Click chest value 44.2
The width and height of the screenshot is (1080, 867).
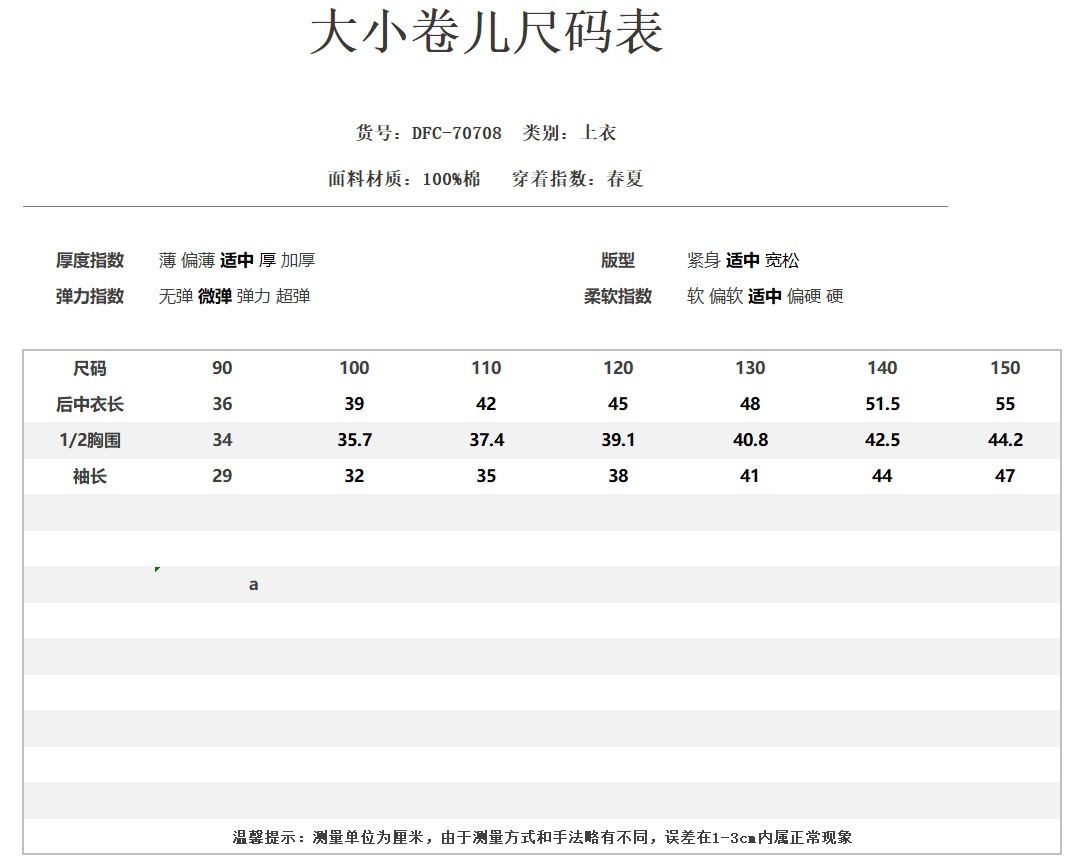[x=1005, y=439]
